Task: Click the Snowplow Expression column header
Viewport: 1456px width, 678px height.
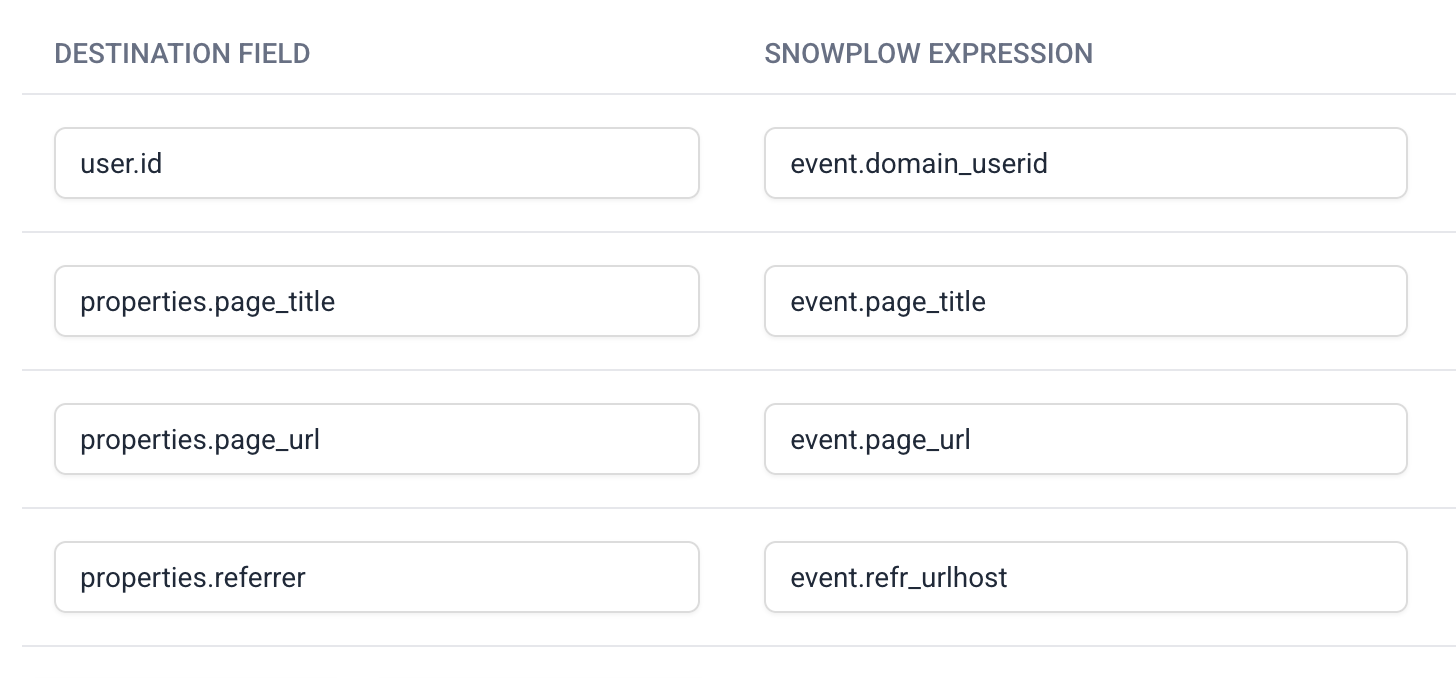Action: (928, 54)
